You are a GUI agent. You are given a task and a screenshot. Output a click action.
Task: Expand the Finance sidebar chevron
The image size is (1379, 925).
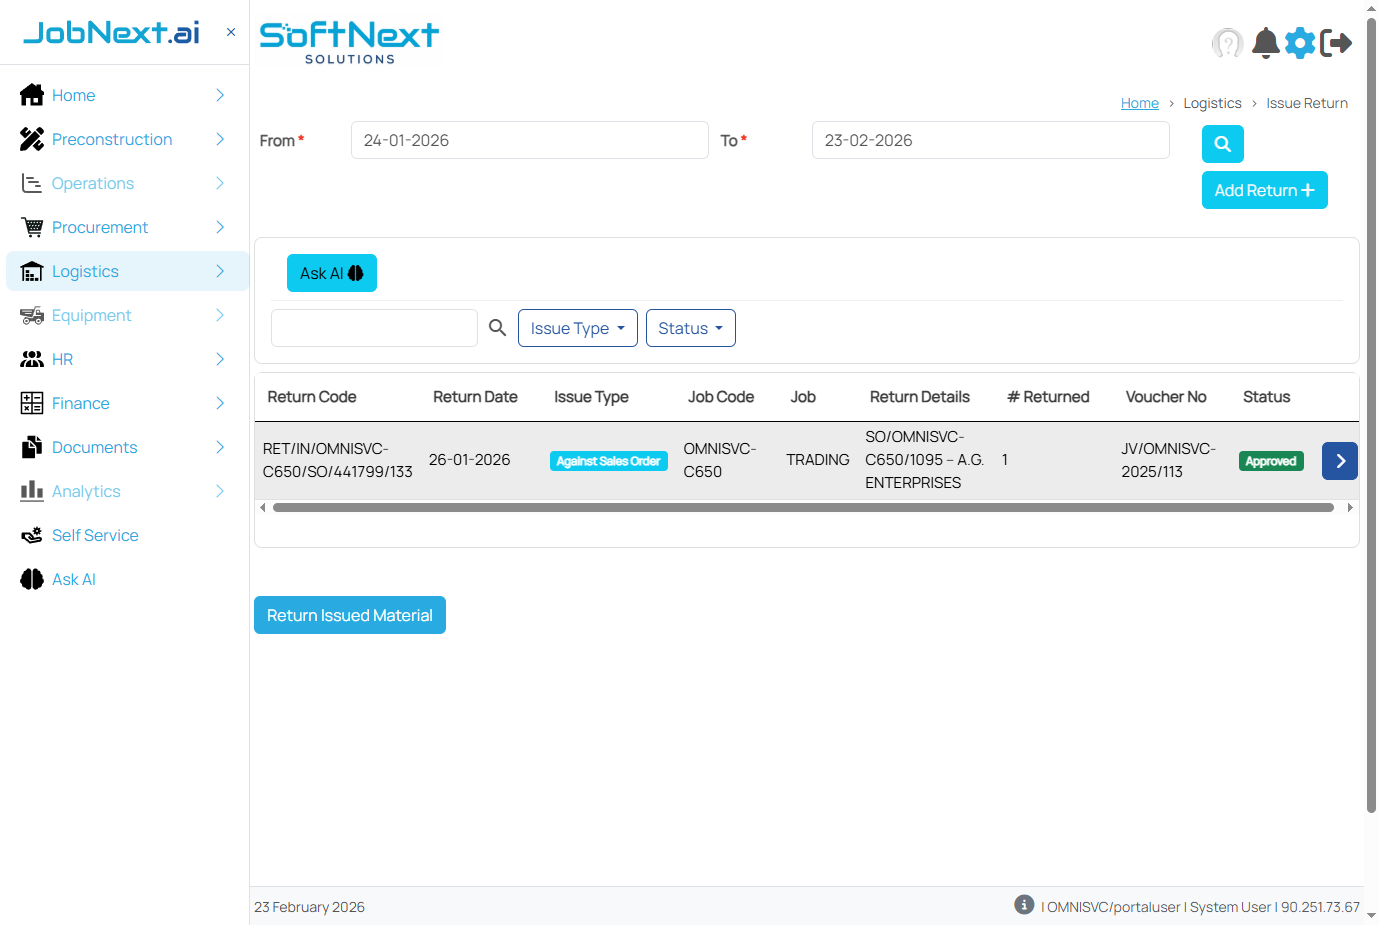[220, 403]
